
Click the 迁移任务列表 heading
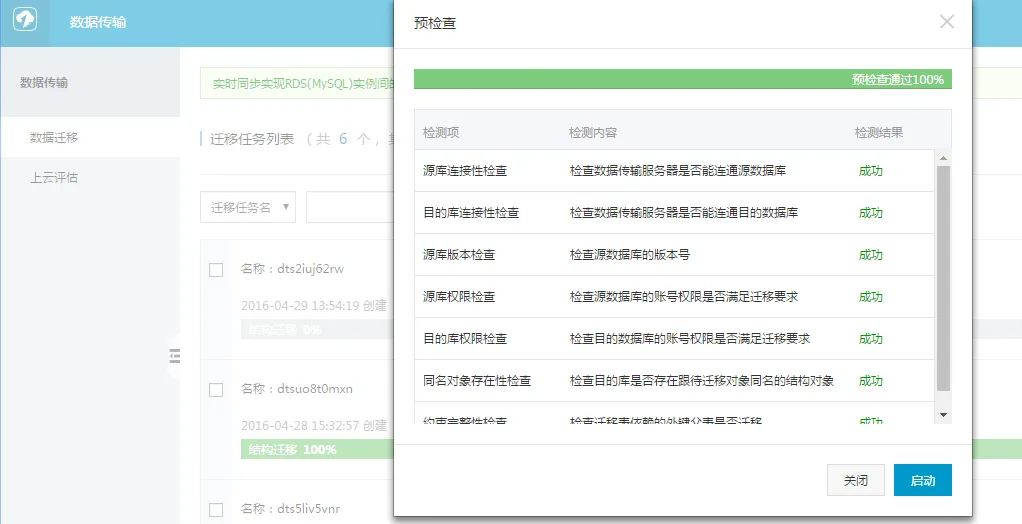click(x=252, y=139)
